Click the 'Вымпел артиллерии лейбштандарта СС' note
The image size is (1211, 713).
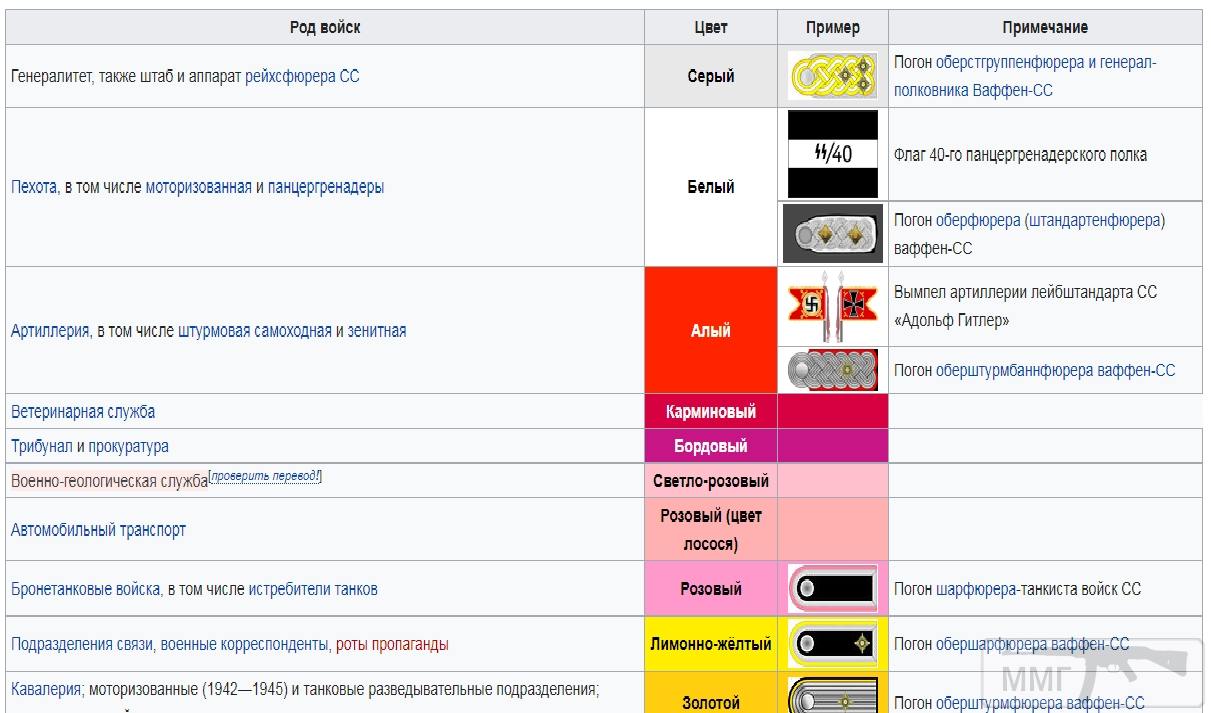point(1025,292)
